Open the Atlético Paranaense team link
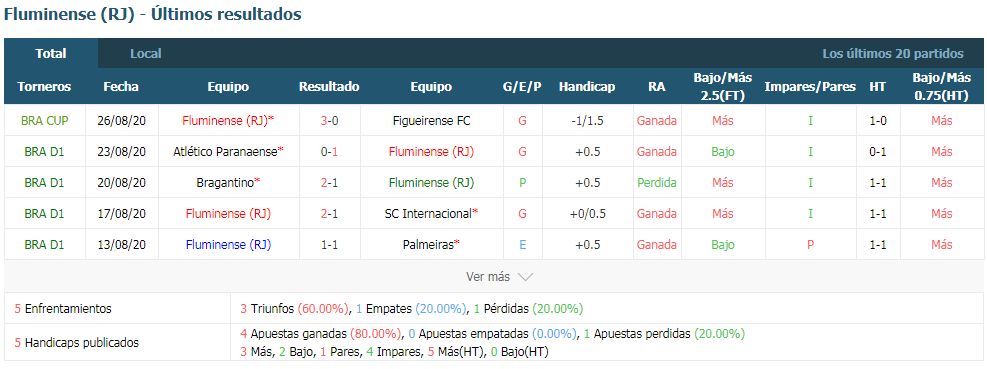The width and height of the screenshot is (987, 369). 225,152
